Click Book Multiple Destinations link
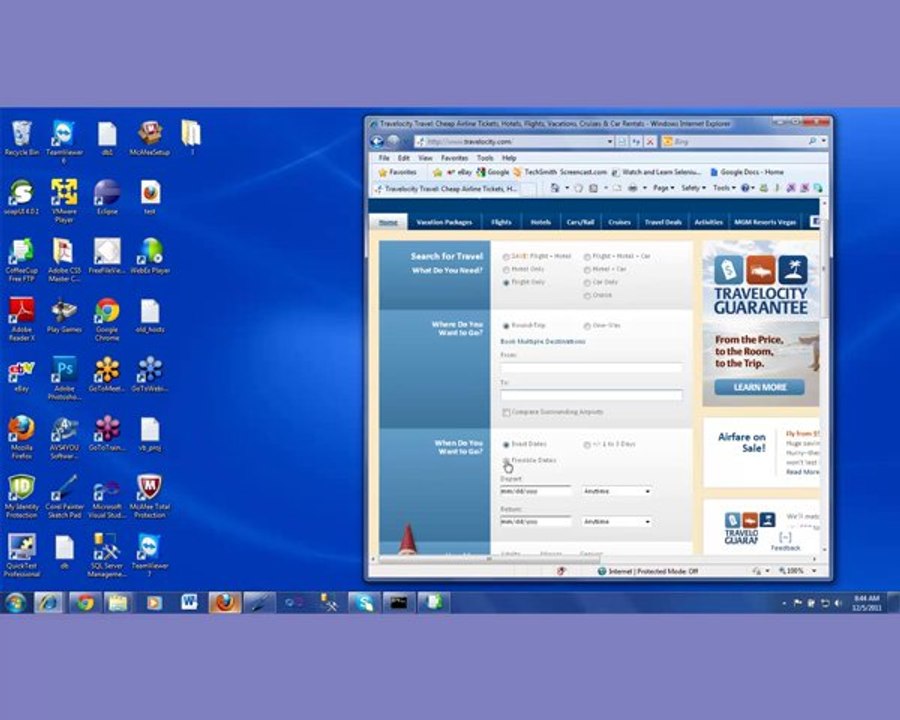 pyautogui.click(x=542, y=342)
